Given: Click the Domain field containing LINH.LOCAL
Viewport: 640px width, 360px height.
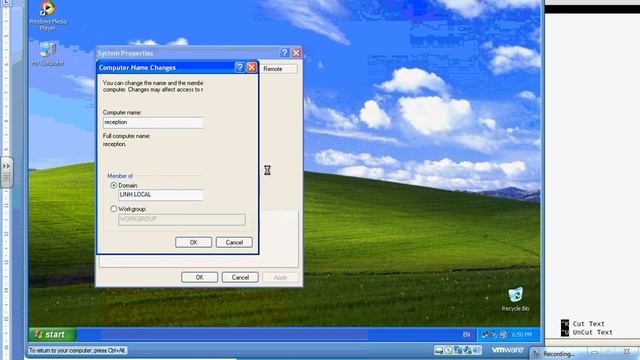Looking at the screenshot, I should 160,195.
